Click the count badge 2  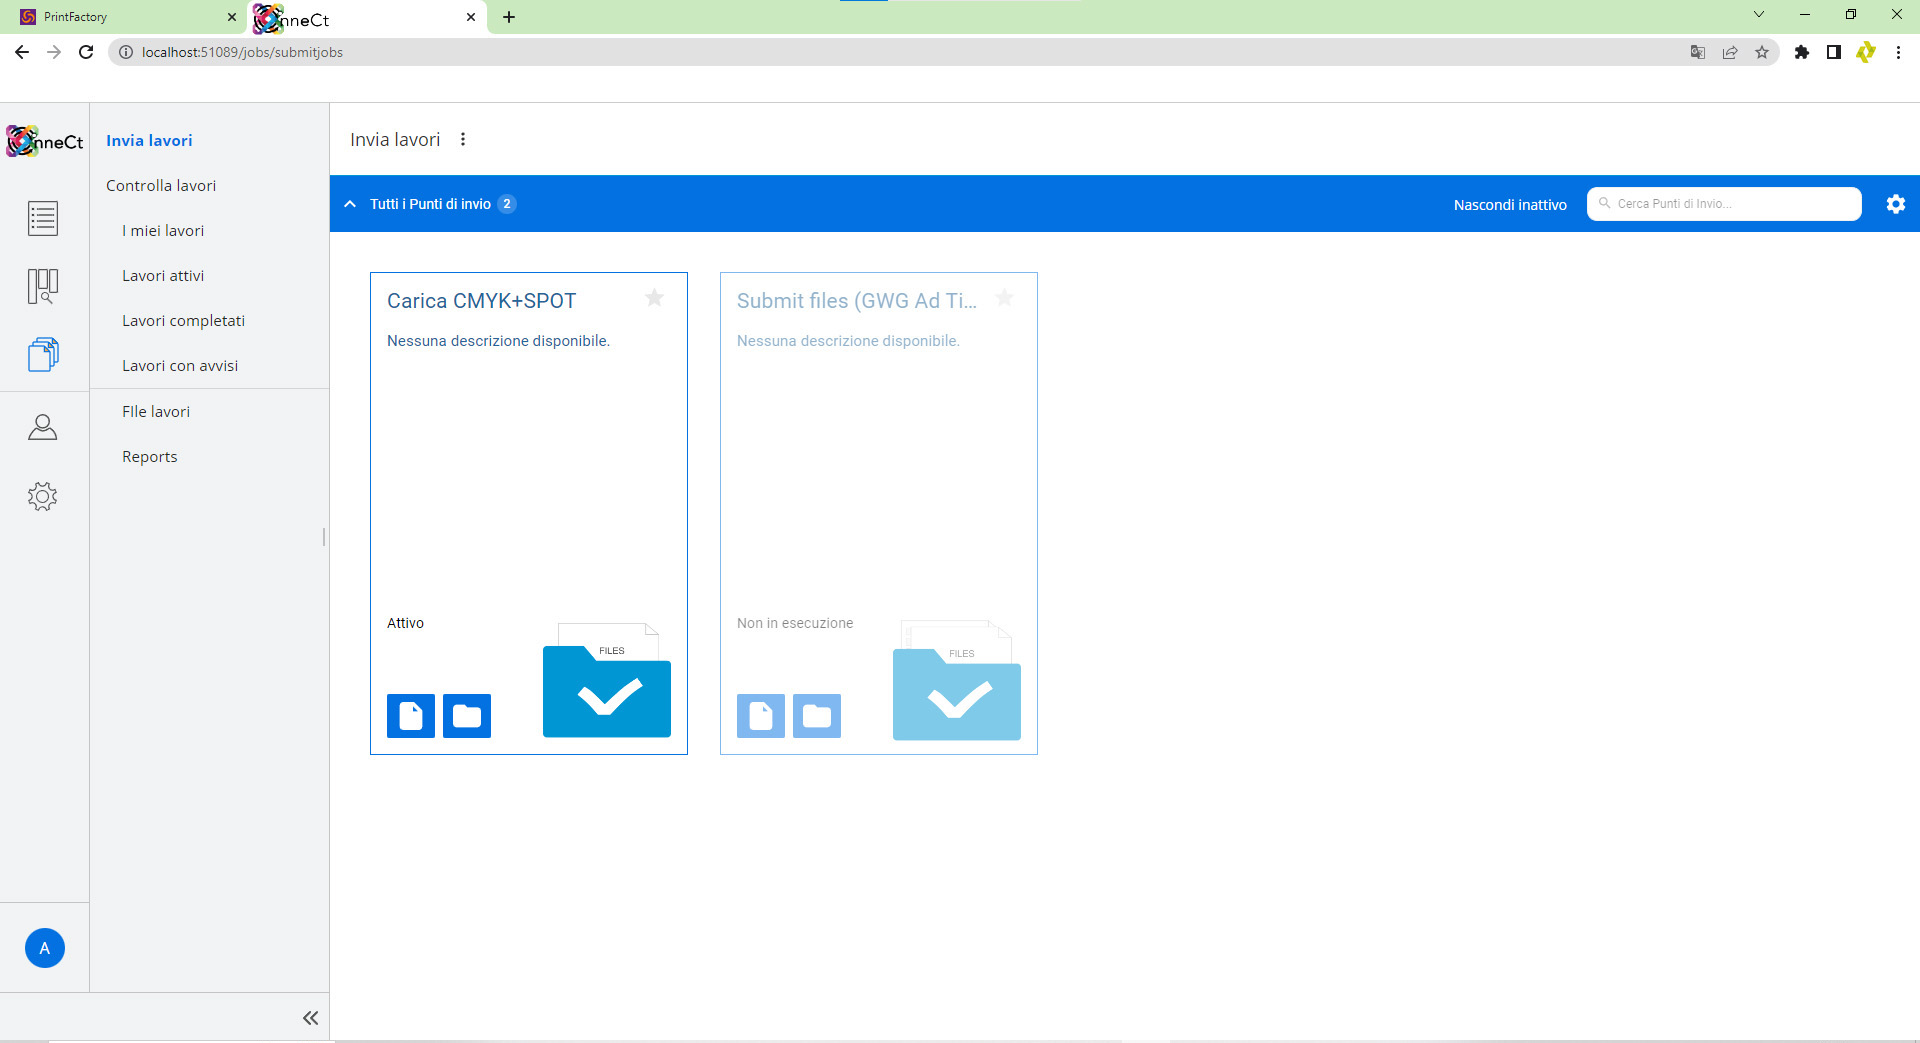point(507,204)
